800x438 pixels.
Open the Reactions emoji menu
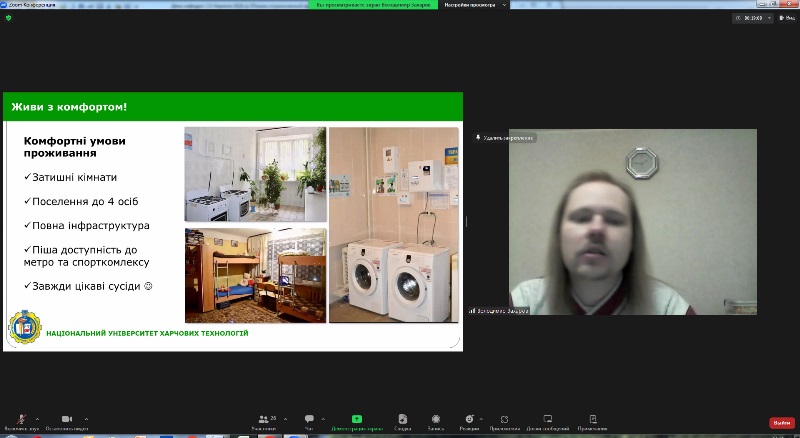(x=469, y=422)
